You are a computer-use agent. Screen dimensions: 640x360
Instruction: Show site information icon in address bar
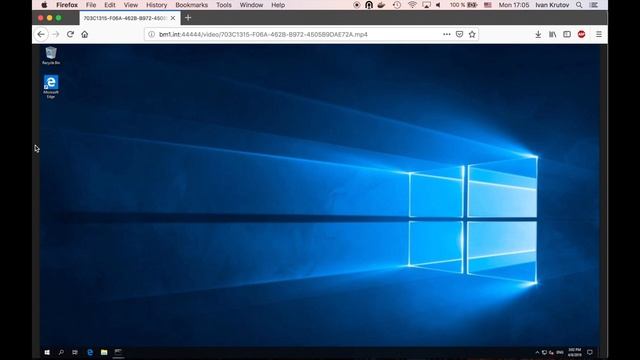[151, 34]
